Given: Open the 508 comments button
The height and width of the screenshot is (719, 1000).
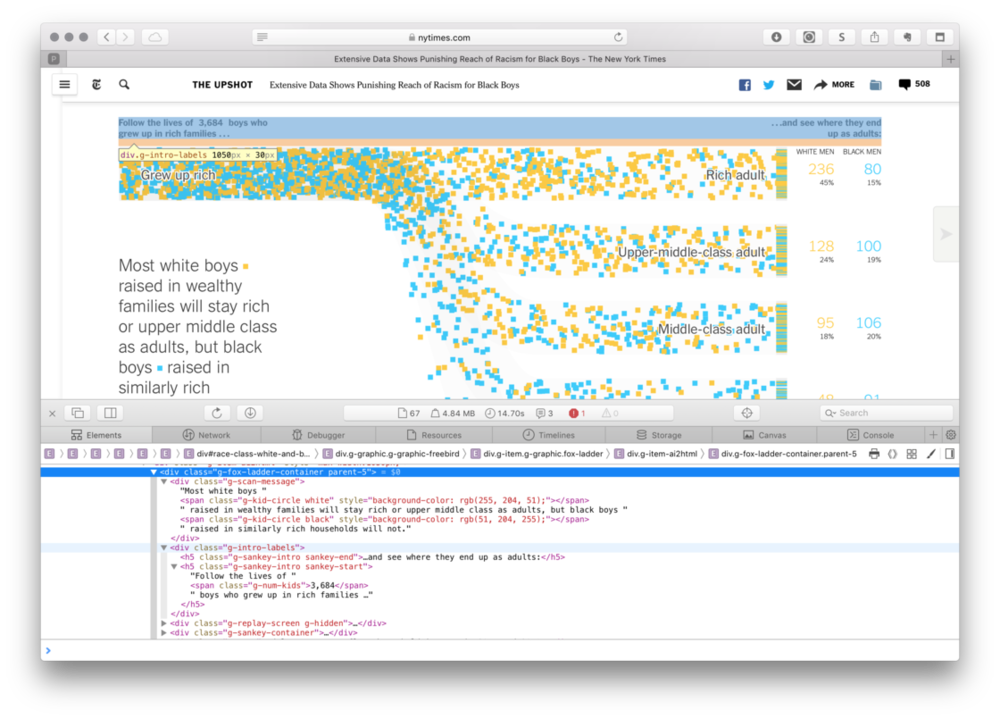Looking at the screenshot, I should tap(914, 84).
